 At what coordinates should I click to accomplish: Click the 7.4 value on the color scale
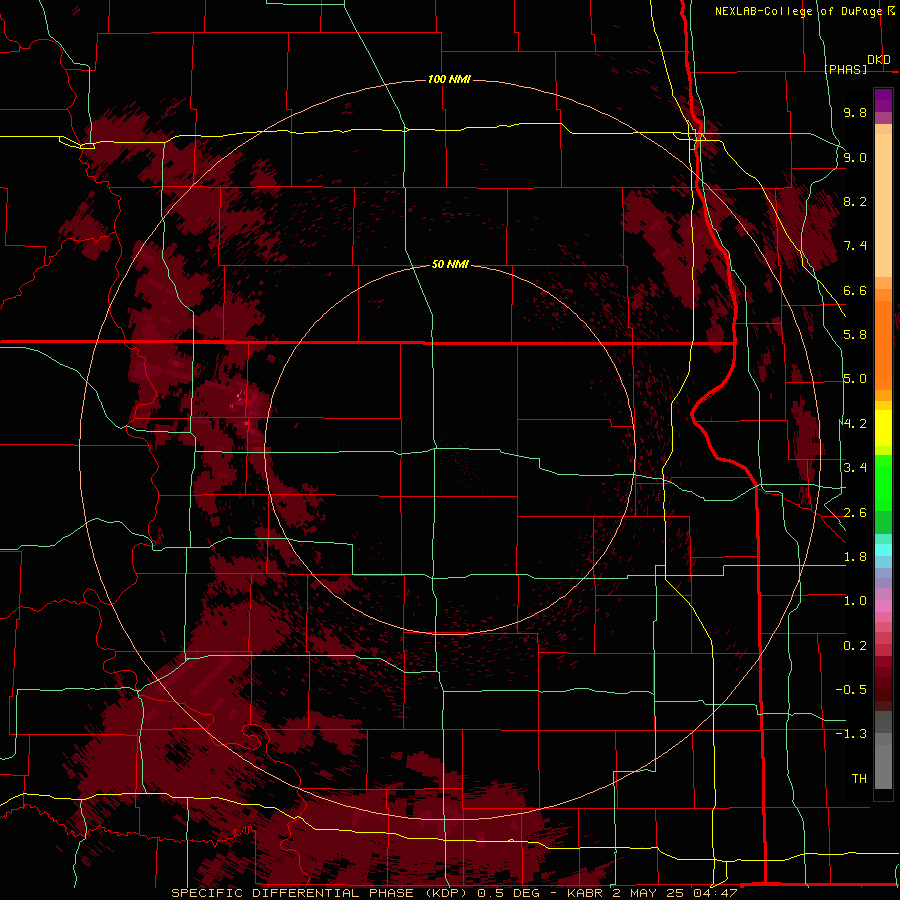tap(855, 246)
